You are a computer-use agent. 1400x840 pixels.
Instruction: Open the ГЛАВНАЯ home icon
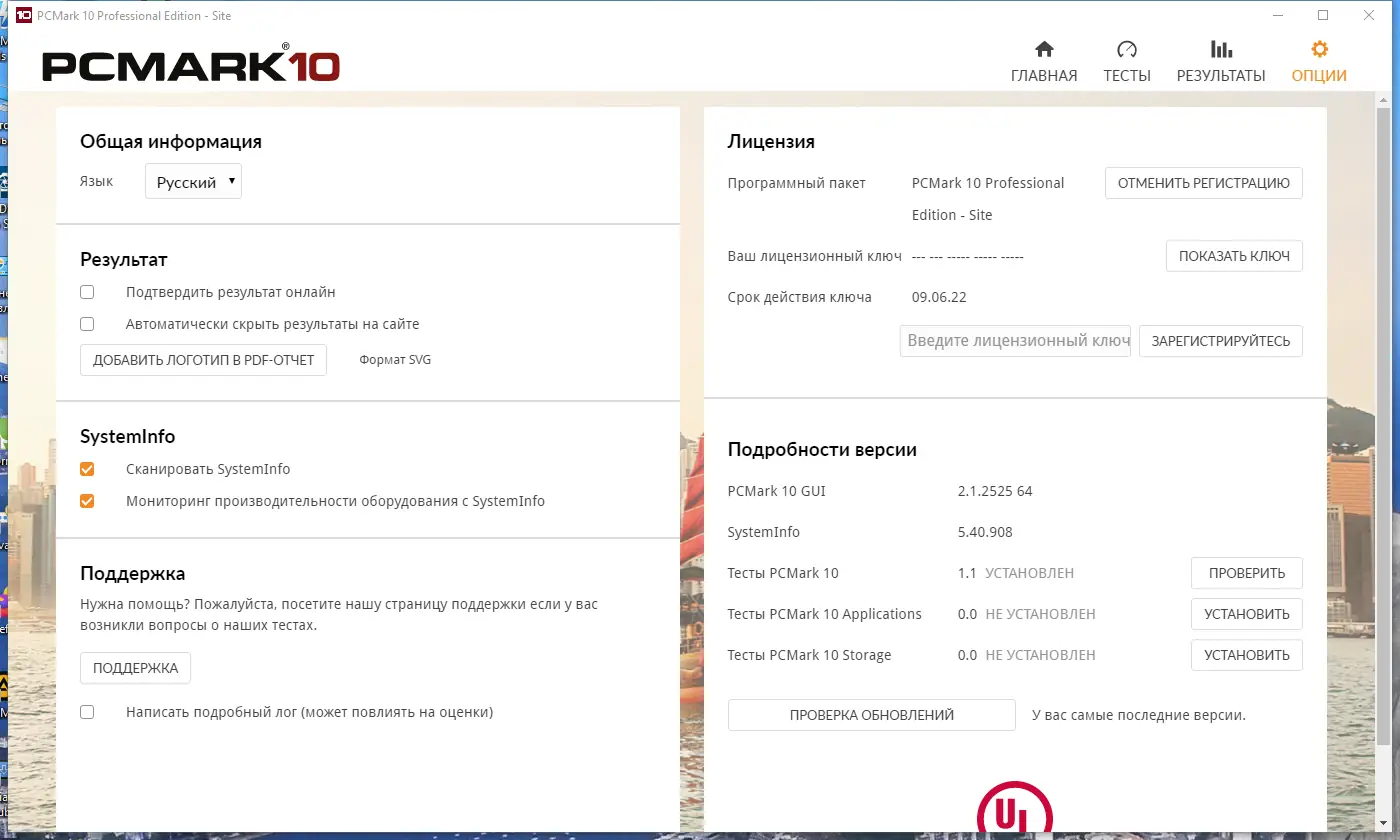(x=1044, y=49)
